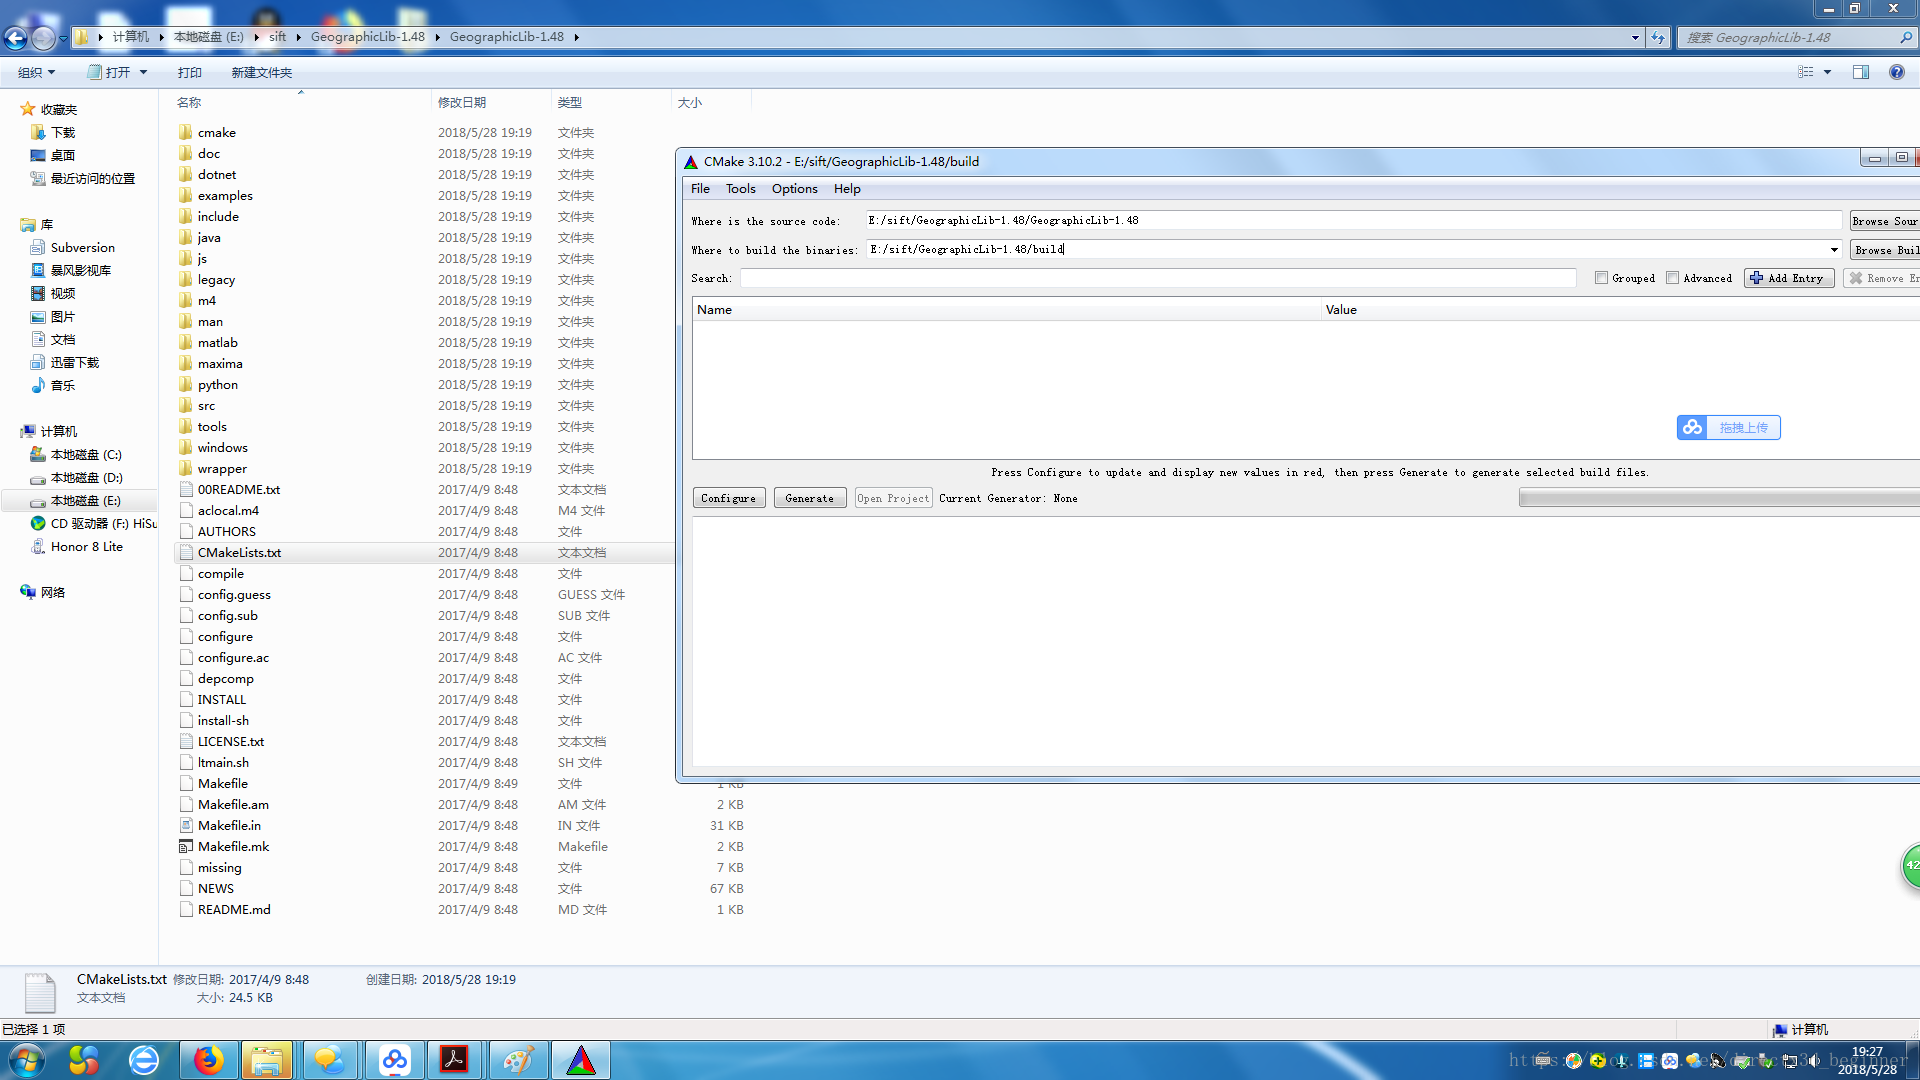This screenshot has width=1920, height=1080.
Task: Click 新建文件夹 in Explorer toolbar
Action: (x=261, y=72)
